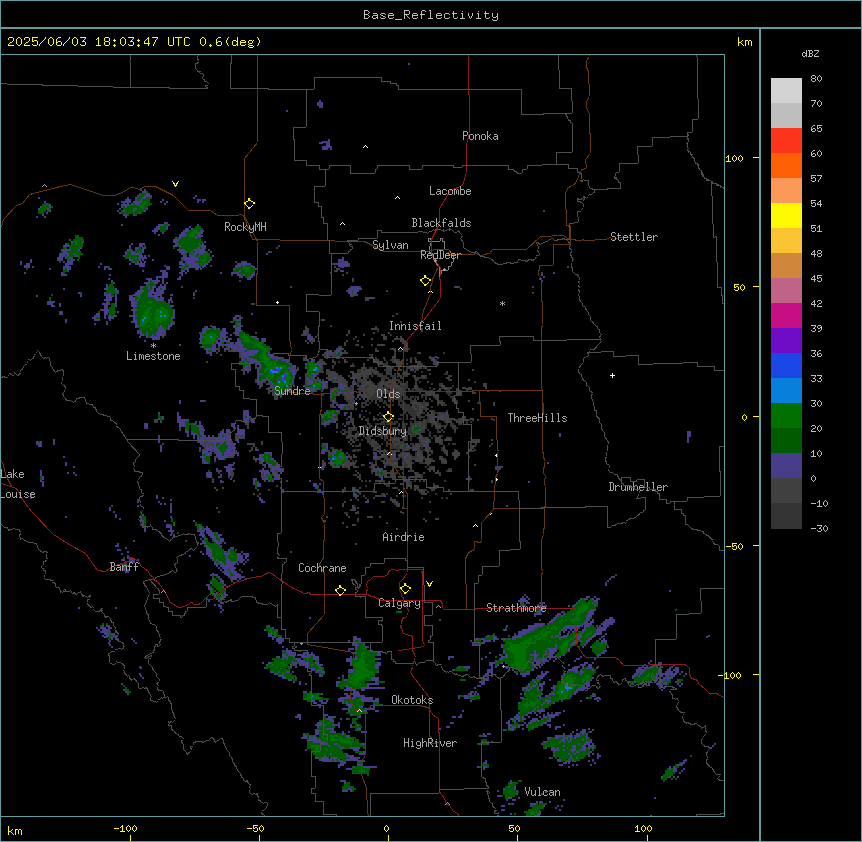Click the Base_Reflectivity title
This screenshot has width=862, height=842.
pyautogui.click(x=431, y=15)
